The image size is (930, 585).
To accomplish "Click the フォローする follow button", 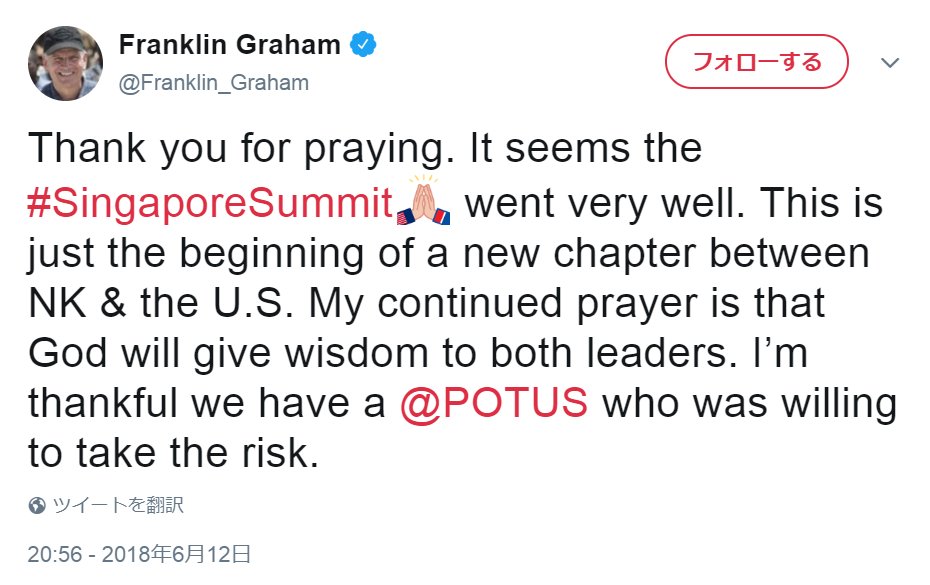I will tap(757, 62).
